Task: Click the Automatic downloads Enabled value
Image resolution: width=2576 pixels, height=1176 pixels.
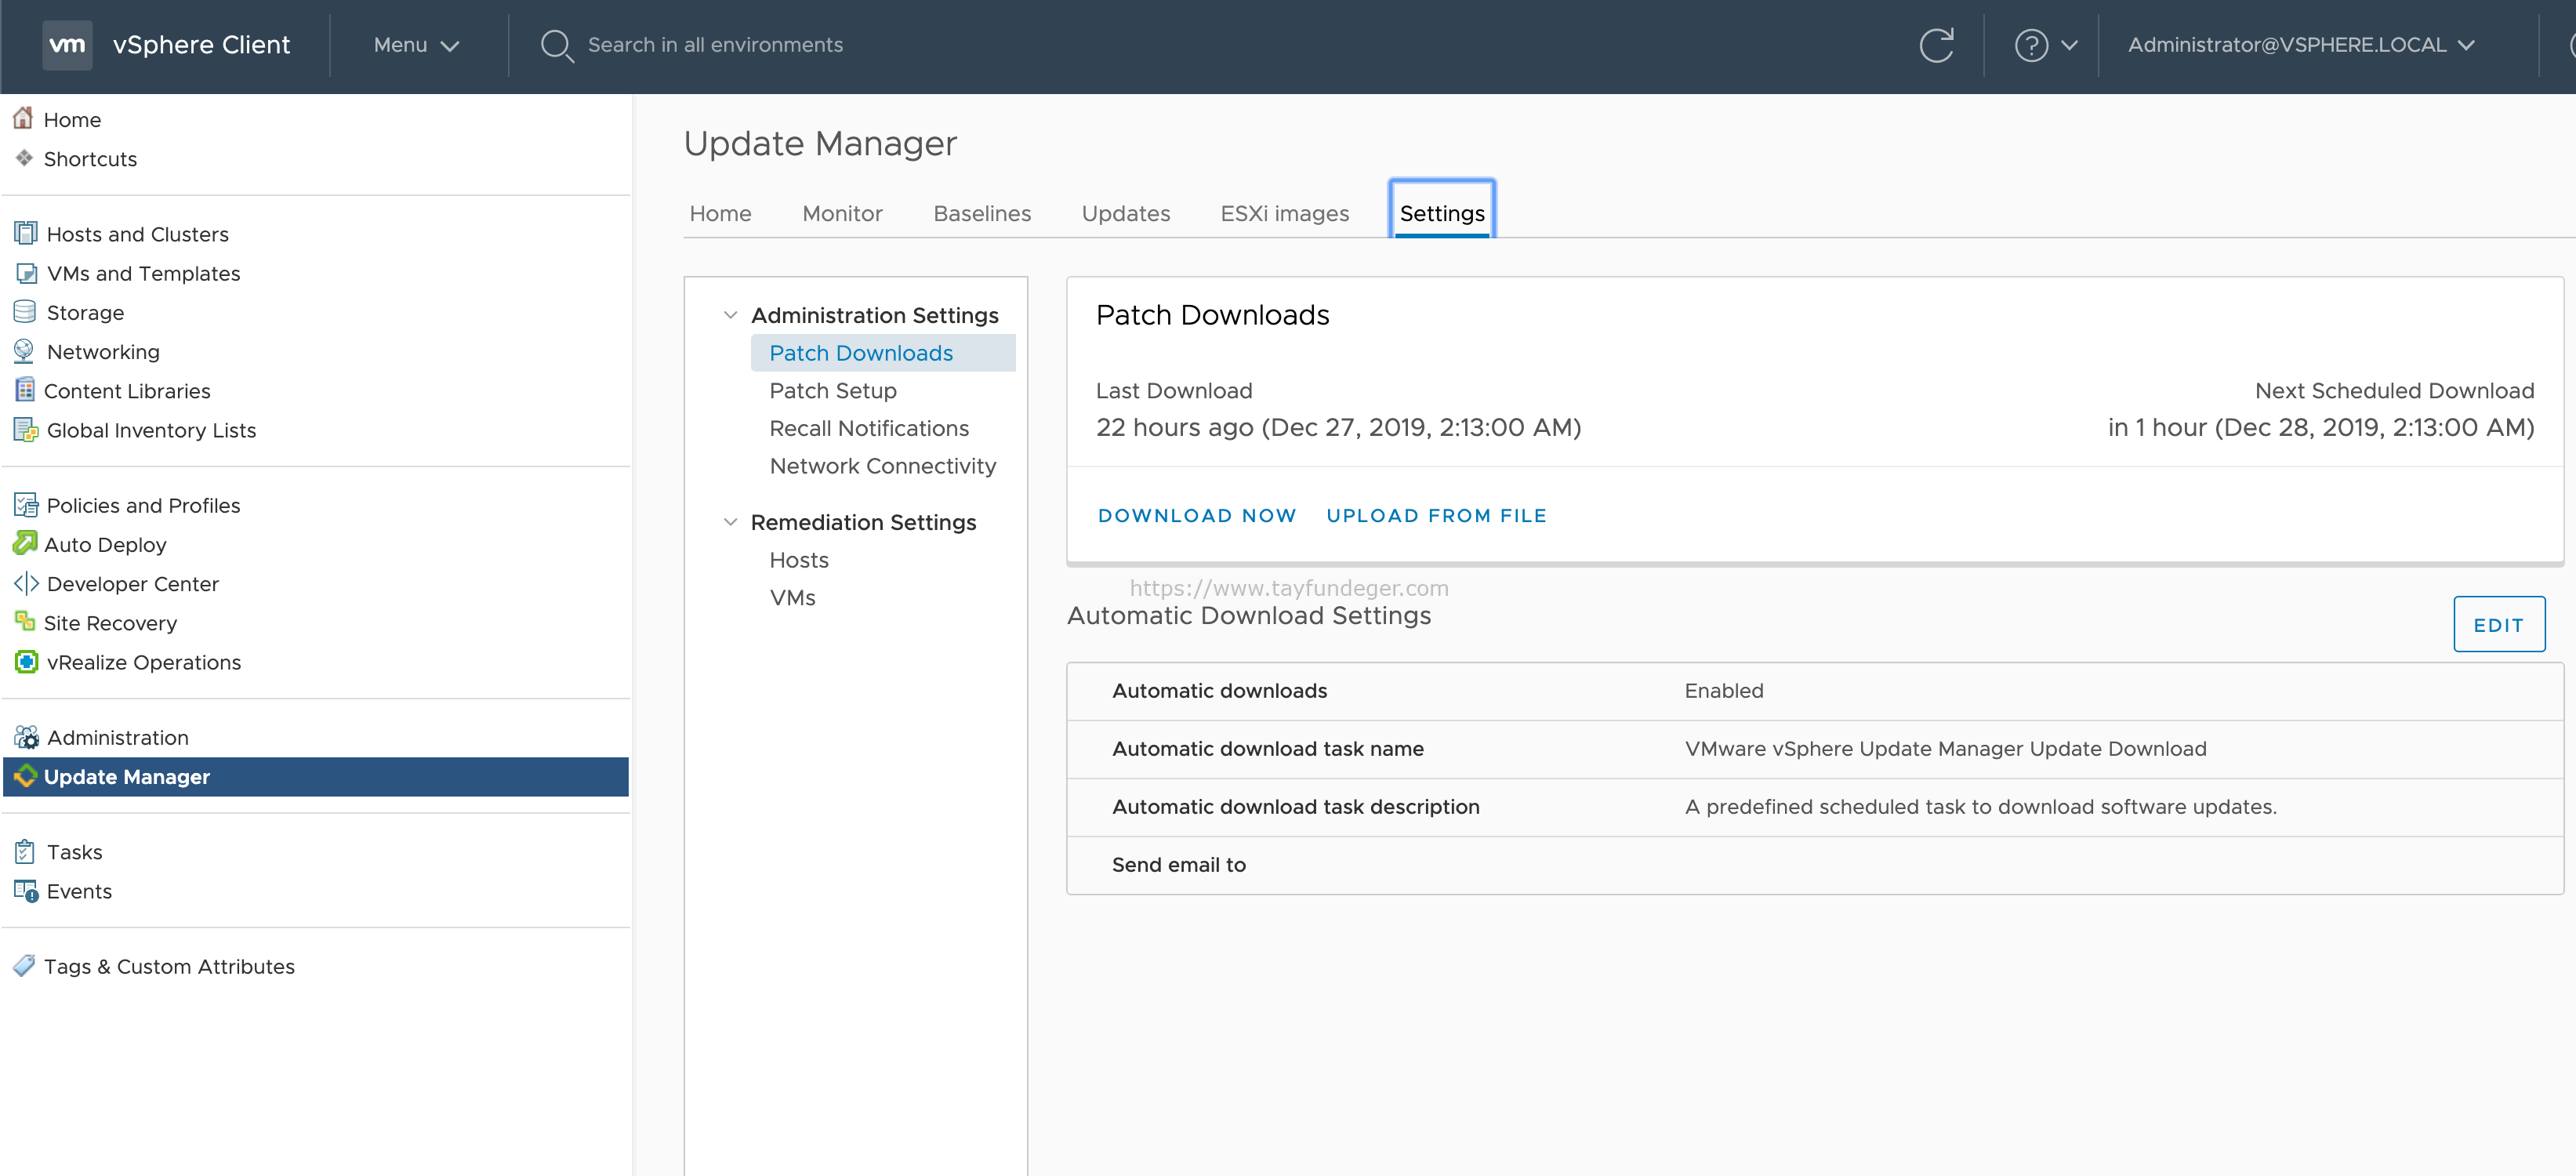Action: click(x=1724, y=691)
